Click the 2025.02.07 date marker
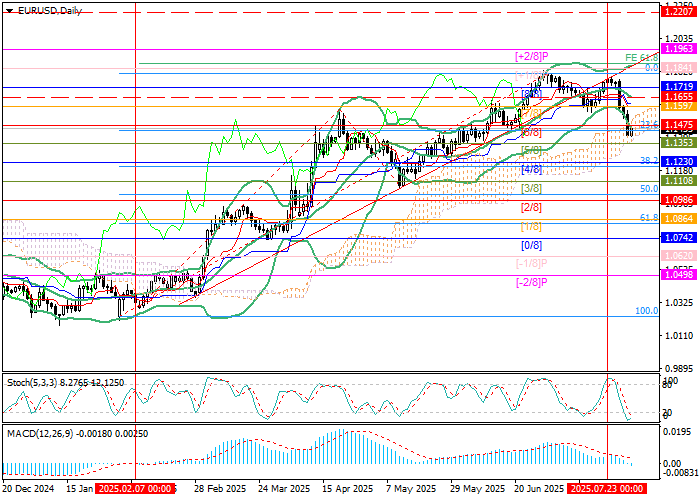The width and height of the screenshot is (700, 500). pyautogui.click(x=135, y=490)
